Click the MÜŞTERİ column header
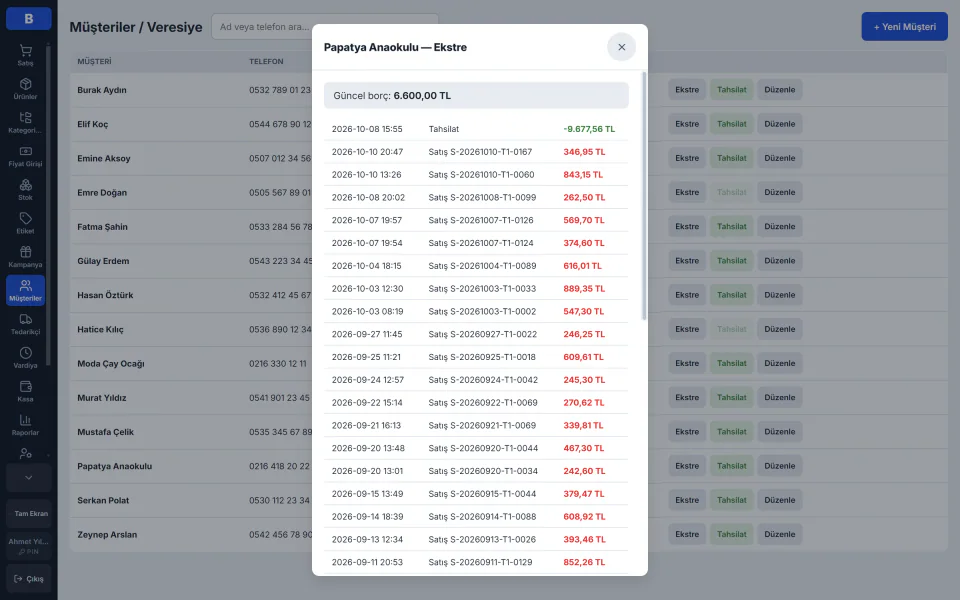The height and width of the screenshot is (600, 960). [94, 61]
